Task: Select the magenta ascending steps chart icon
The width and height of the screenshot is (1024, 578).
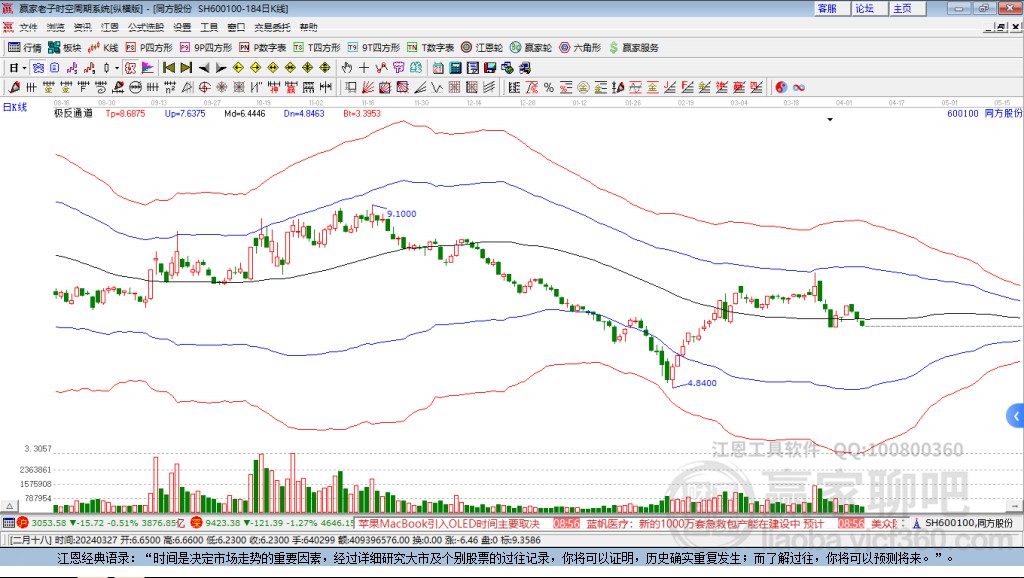Action: pyautogui.click(x=72, y=68)
